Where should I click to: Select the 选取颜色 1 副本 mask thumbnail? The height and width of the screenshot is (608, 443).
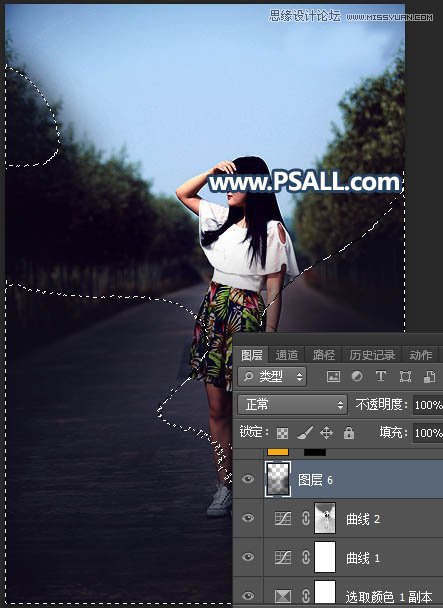[x=325, y=594]
